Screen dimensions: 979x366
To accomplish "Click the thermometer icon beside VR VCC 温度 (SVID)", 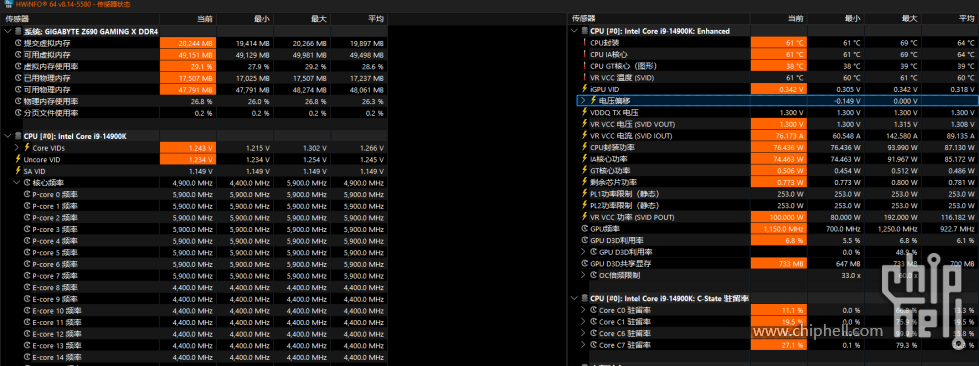I will (584, 77).
